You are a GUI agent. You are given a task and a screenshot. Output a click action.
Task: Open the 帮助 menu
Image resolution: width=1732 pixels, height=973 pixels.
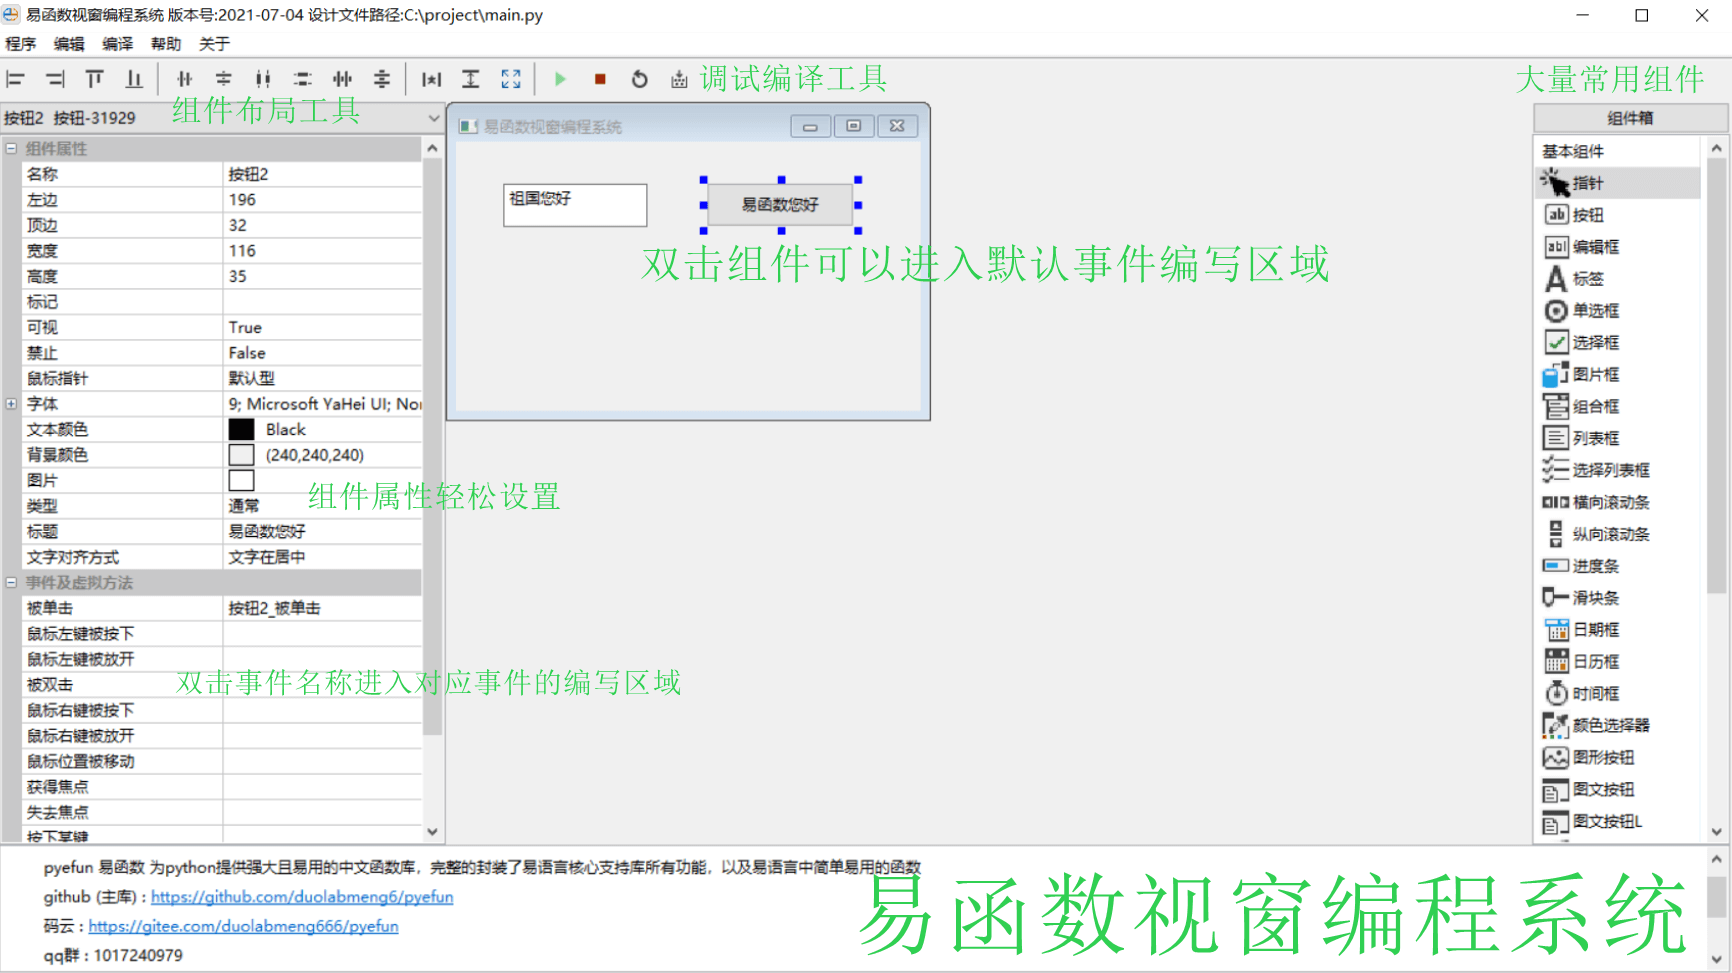(166, 44)
